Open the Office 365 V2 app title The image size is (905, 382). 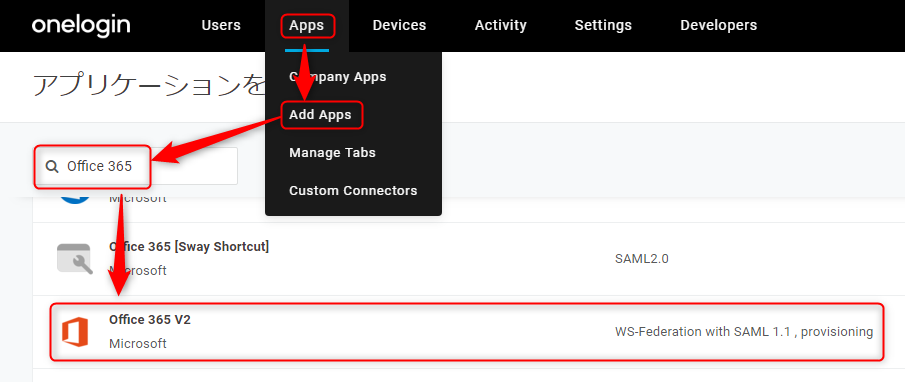pyautogui.click(x=149, y=320)
